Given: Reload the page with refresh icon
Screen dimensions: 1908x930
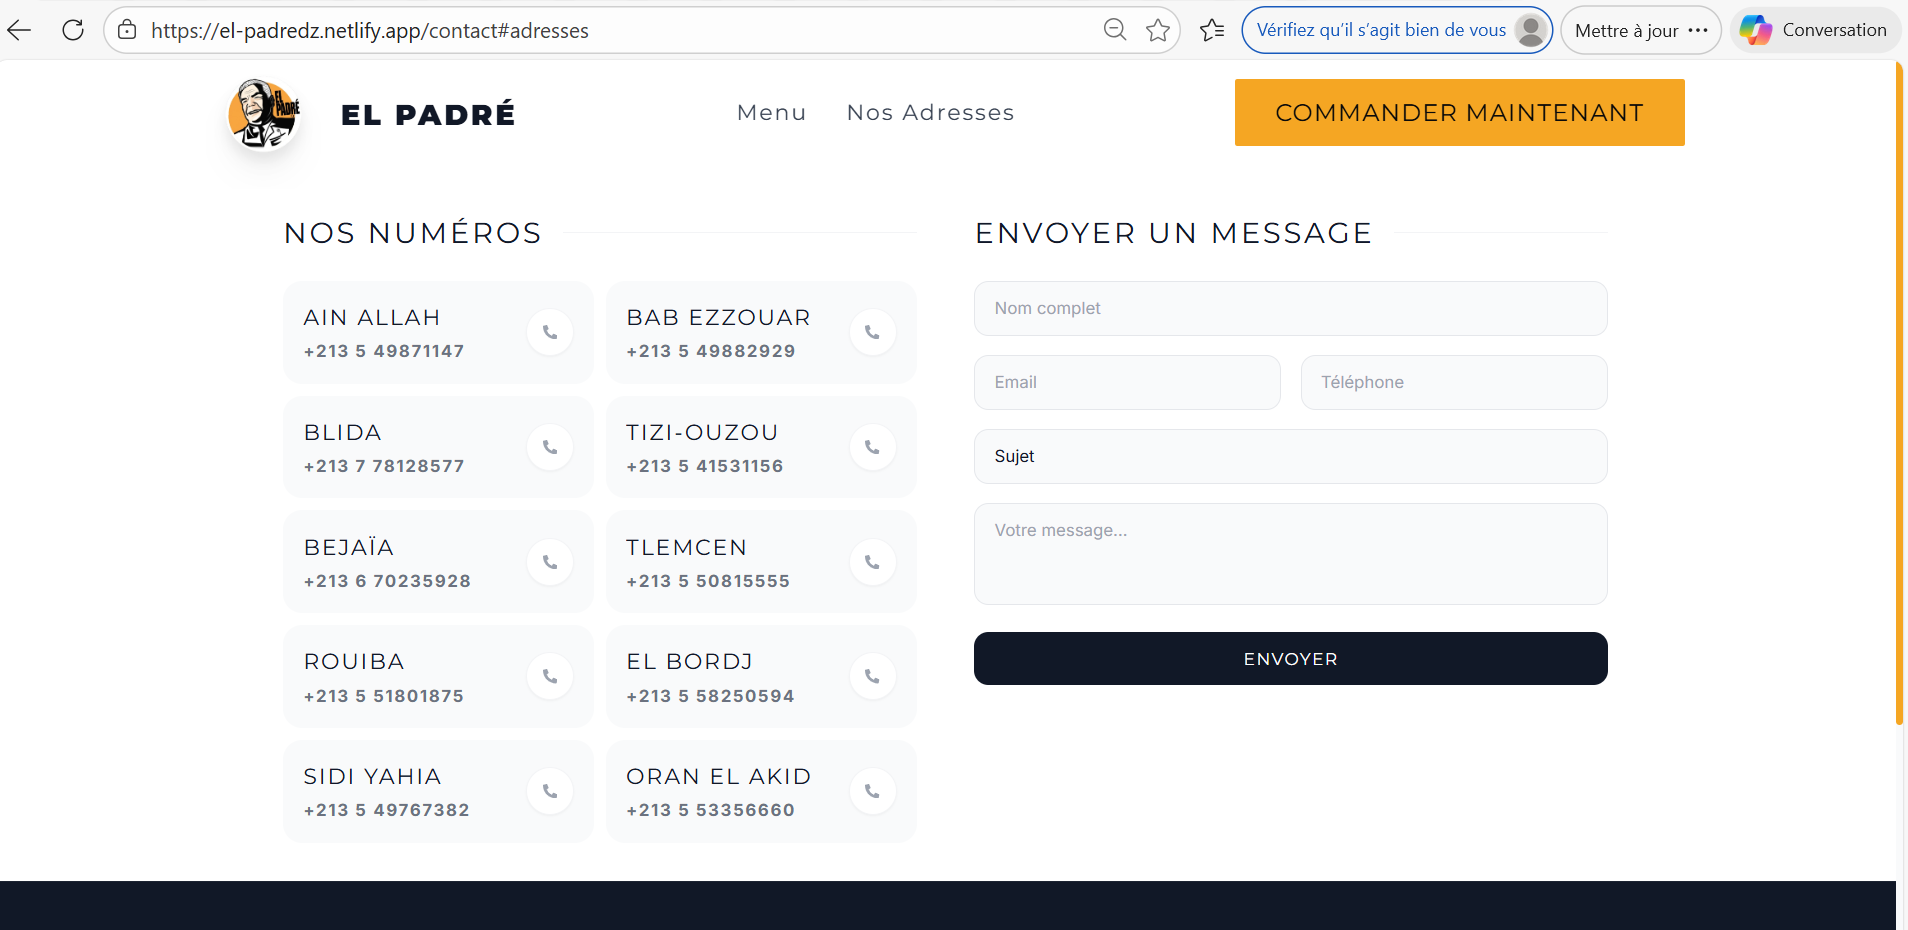Looking at the screenshot, I should coord(73,30).
